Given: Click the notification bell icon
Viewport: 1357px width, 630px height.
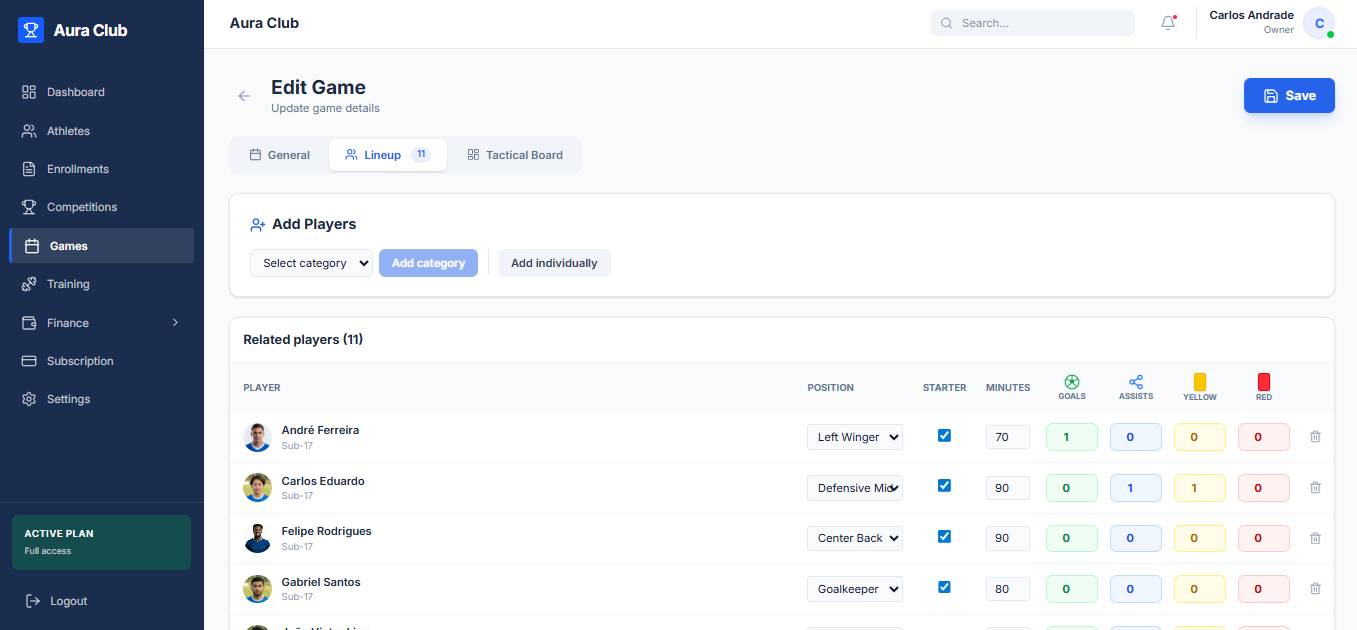Looking at the screenshot, I should coord(1168,23).
